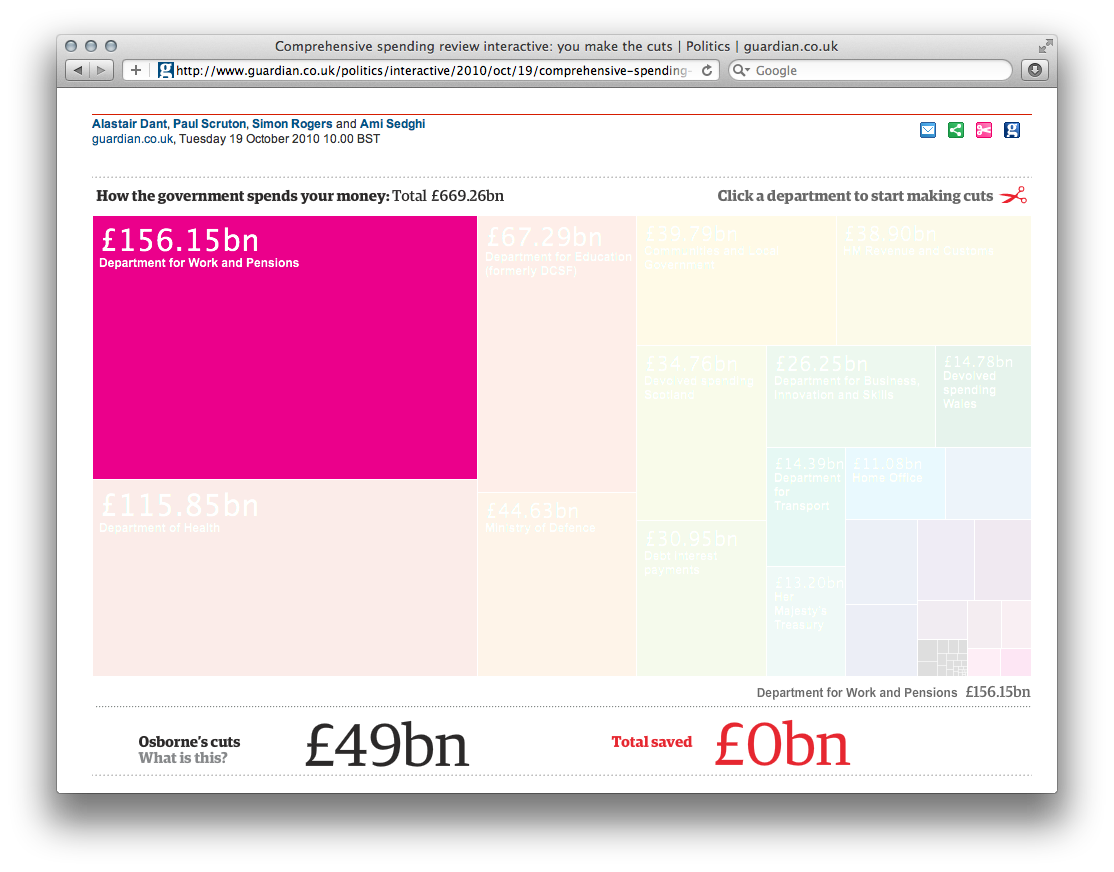Open the email sharing icon

[928, 130]
